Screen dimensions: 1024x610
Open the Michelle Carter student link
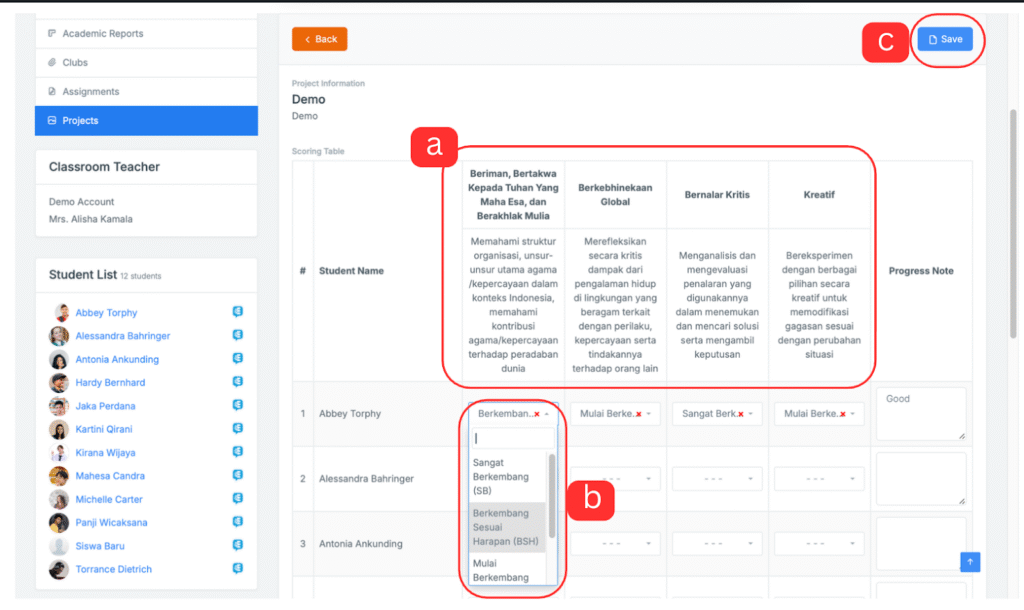coord(108,499)
